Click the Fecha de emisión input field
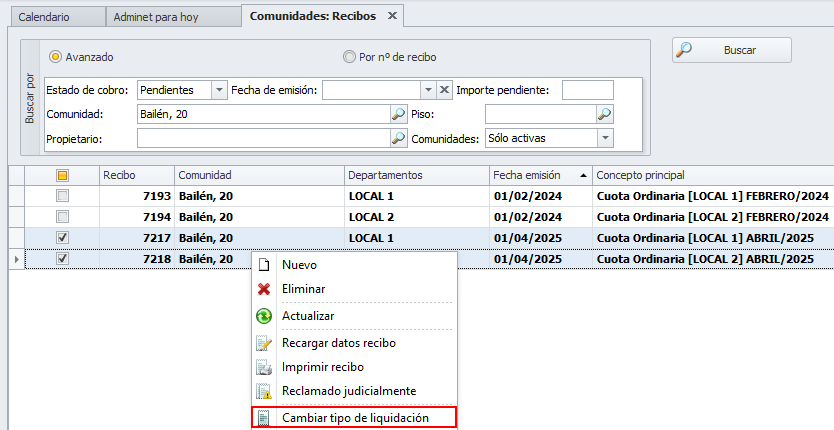 coord(371,90)
